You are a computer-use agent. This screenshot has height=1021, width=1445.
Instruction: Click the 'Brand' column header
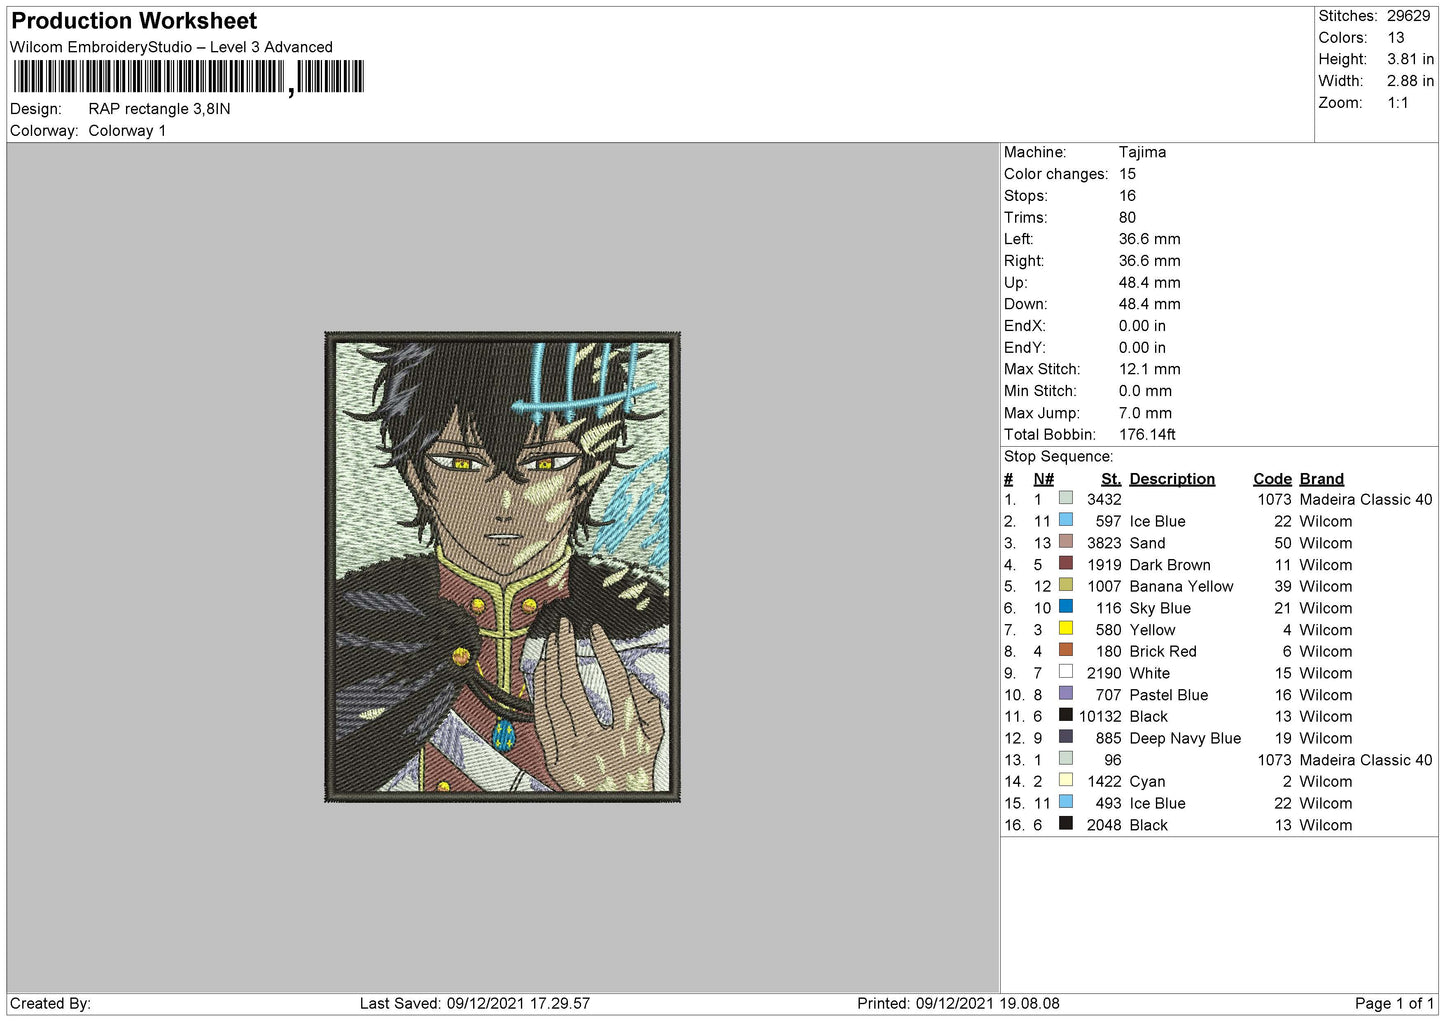click(1321, 479)
